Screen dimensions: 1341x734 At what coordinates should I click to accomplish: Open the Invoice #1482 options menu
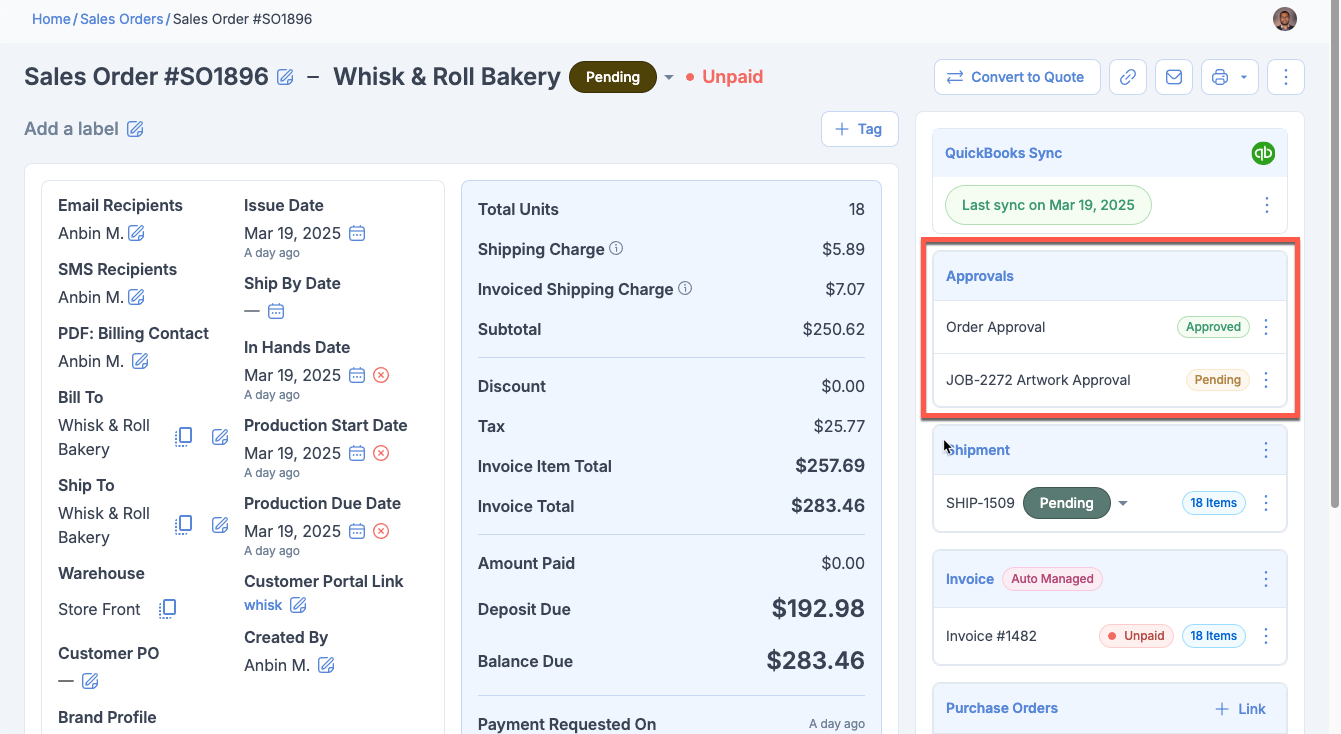pyautogui.click(x=1266, y=636)
